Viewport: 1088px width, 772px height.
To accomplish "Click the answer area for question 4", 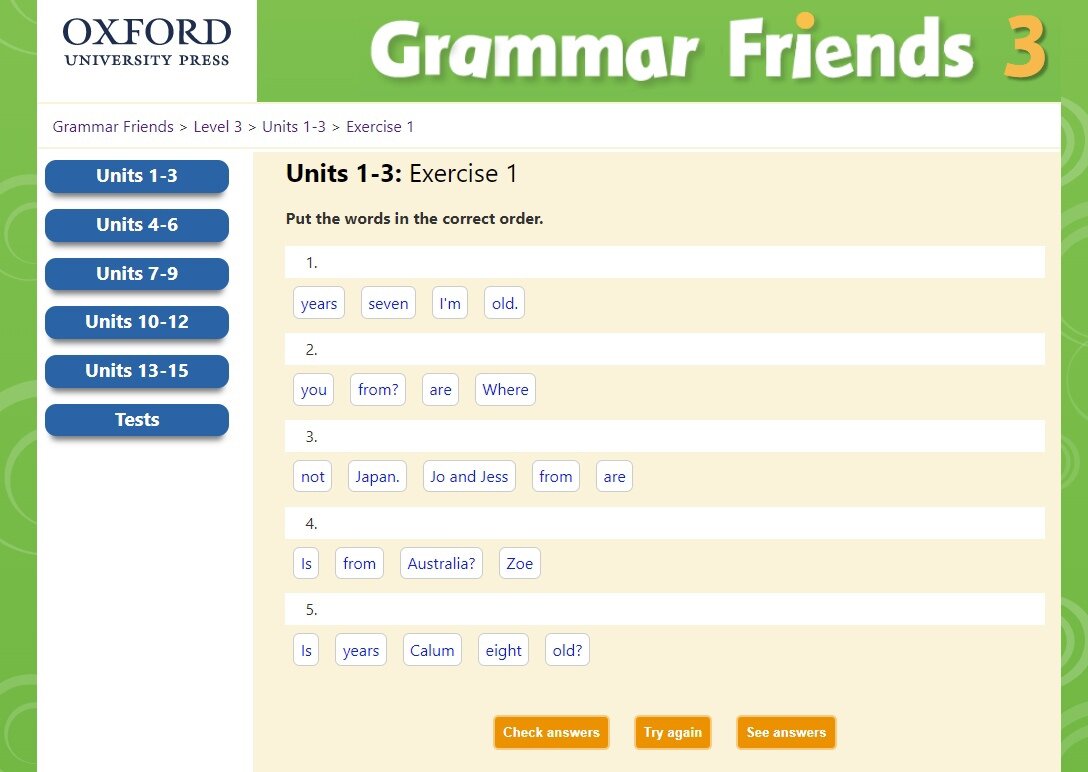I will click(665, 523).
